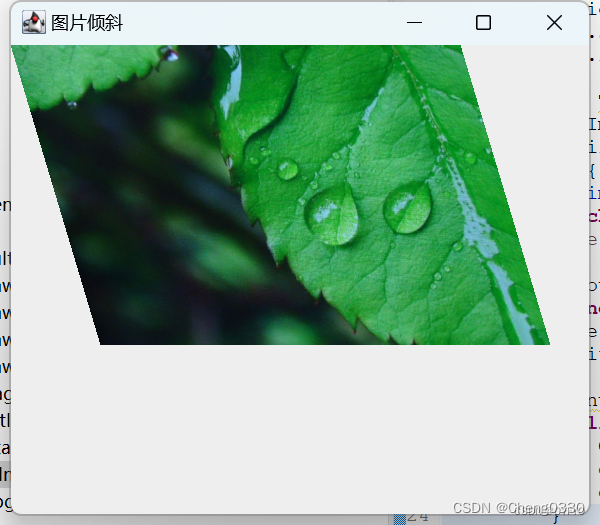The image size is (600, 525).
Task: Close the 图片倾斜 window
Action: click(554, 23)
